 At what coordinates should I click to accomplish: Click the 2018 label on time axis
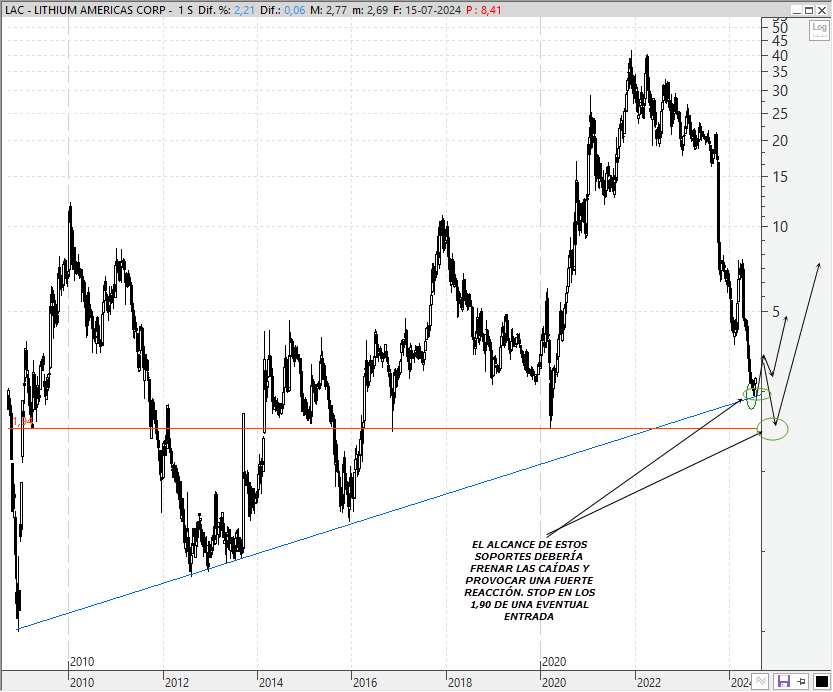[x=460, y=682]
